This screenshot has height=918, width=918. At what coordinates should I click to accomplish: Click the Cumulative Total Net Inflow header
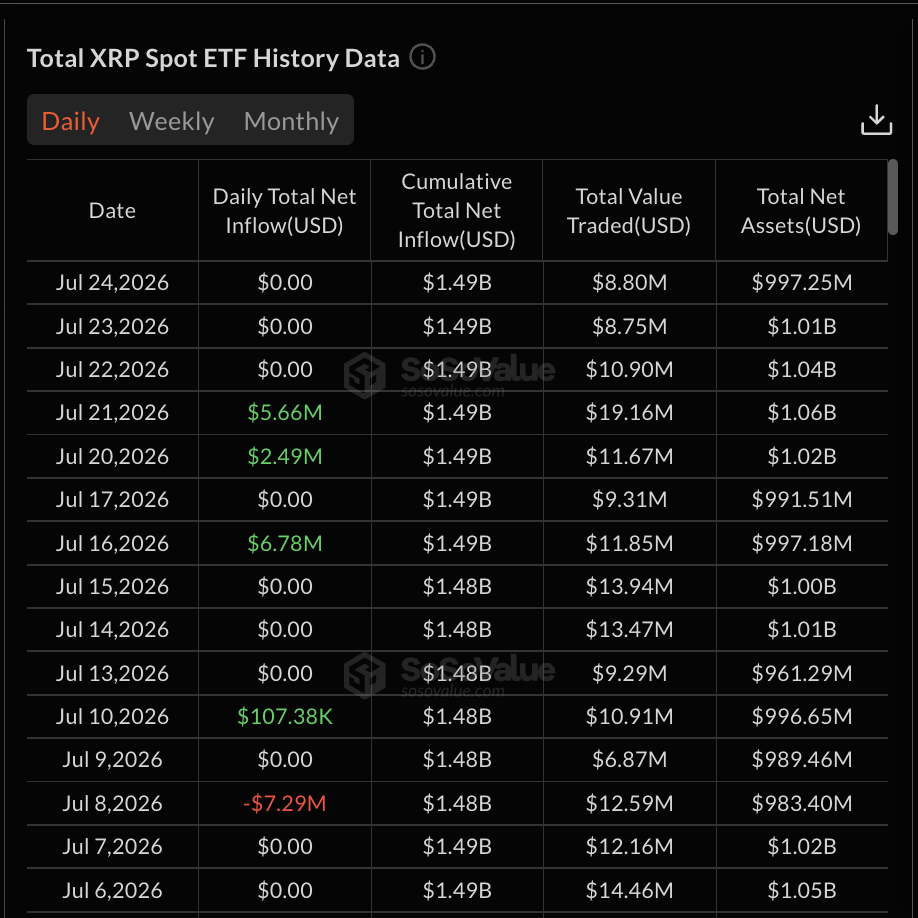pos(457,211)
